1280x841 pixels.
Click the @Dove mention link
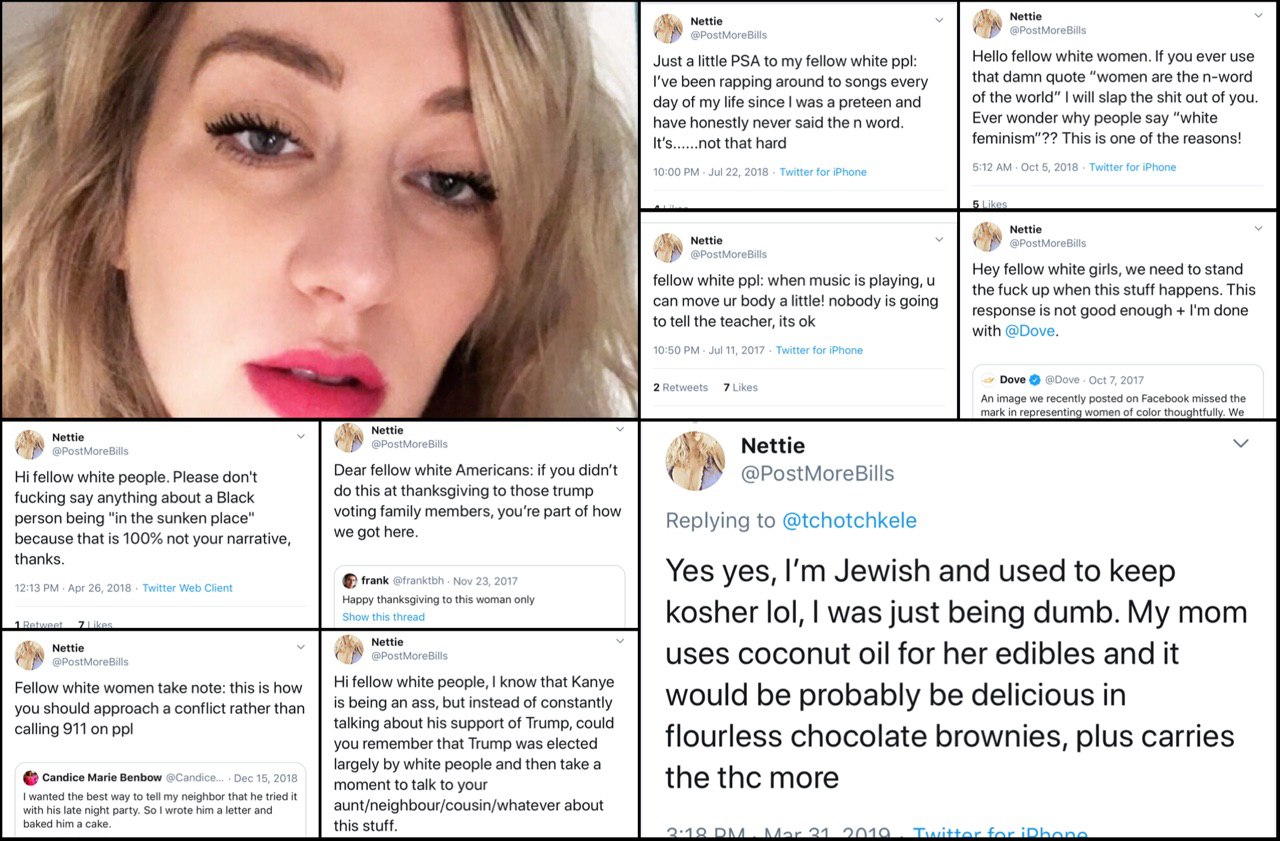click(1031, 331)
